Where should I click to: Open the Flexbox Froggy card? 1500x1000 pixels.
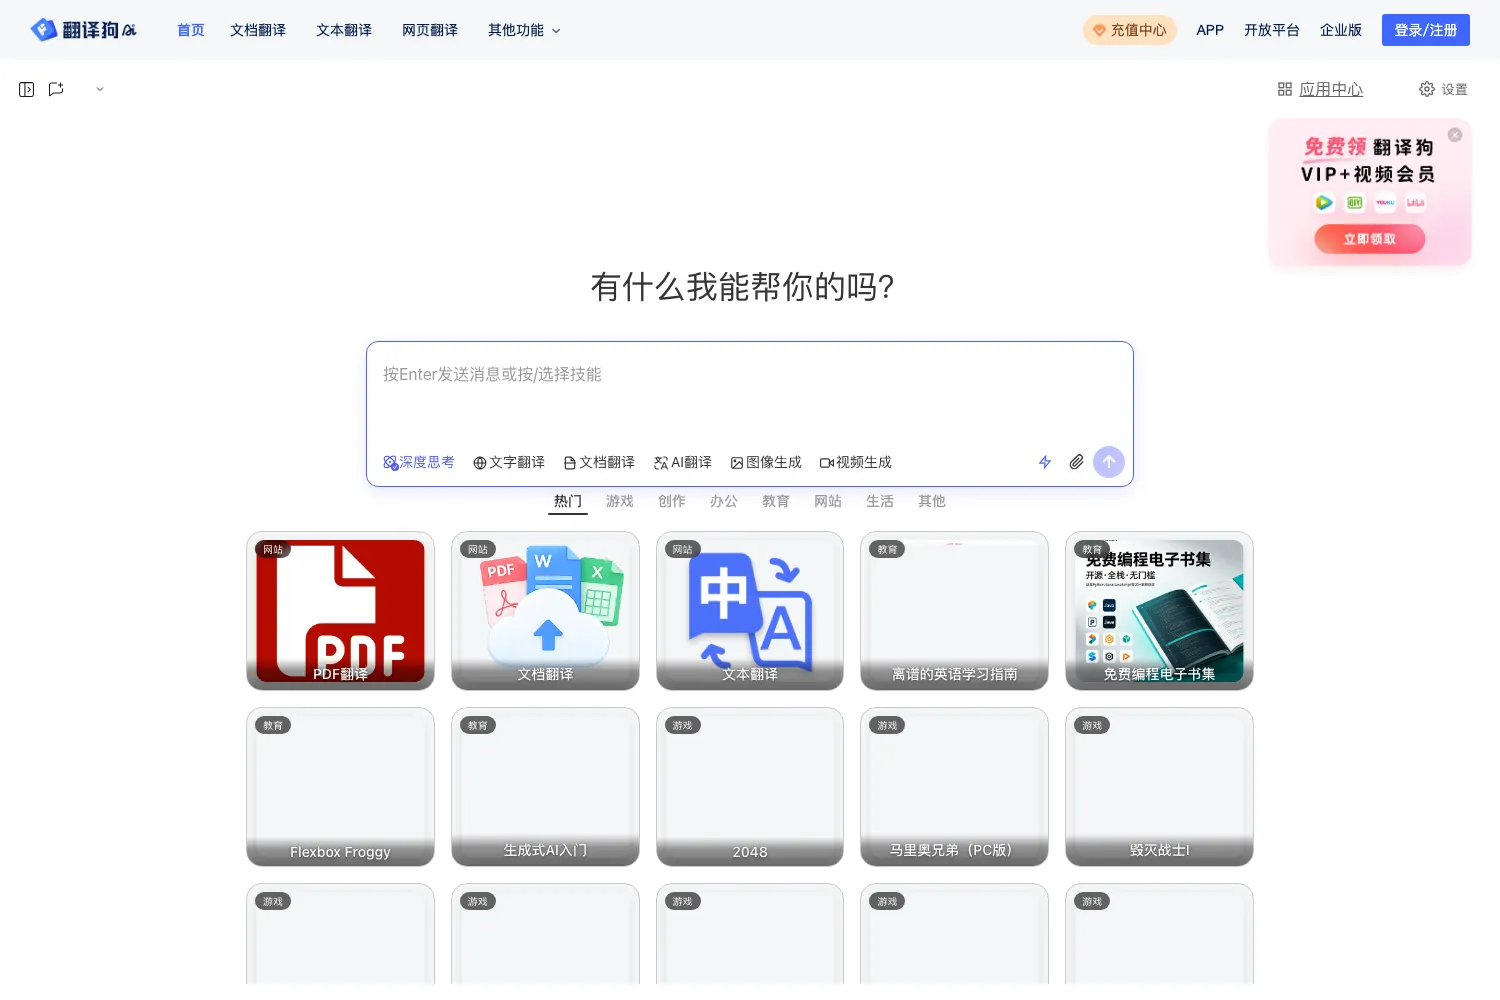[340, 787]
